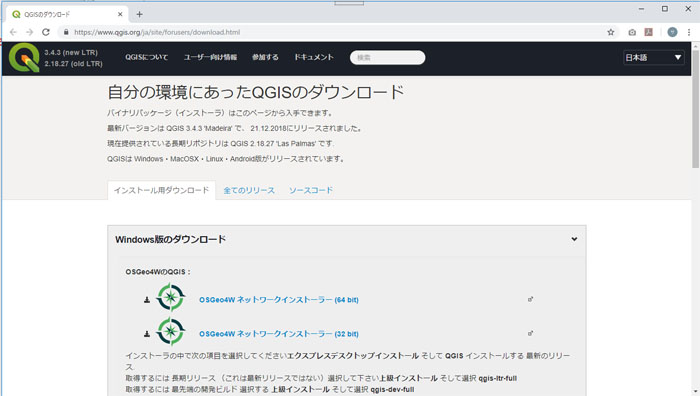Viewport: 700px width, 396px height.
Task: Click download arrow icon beside 32 bit installer
Action: tap(146, 333)
